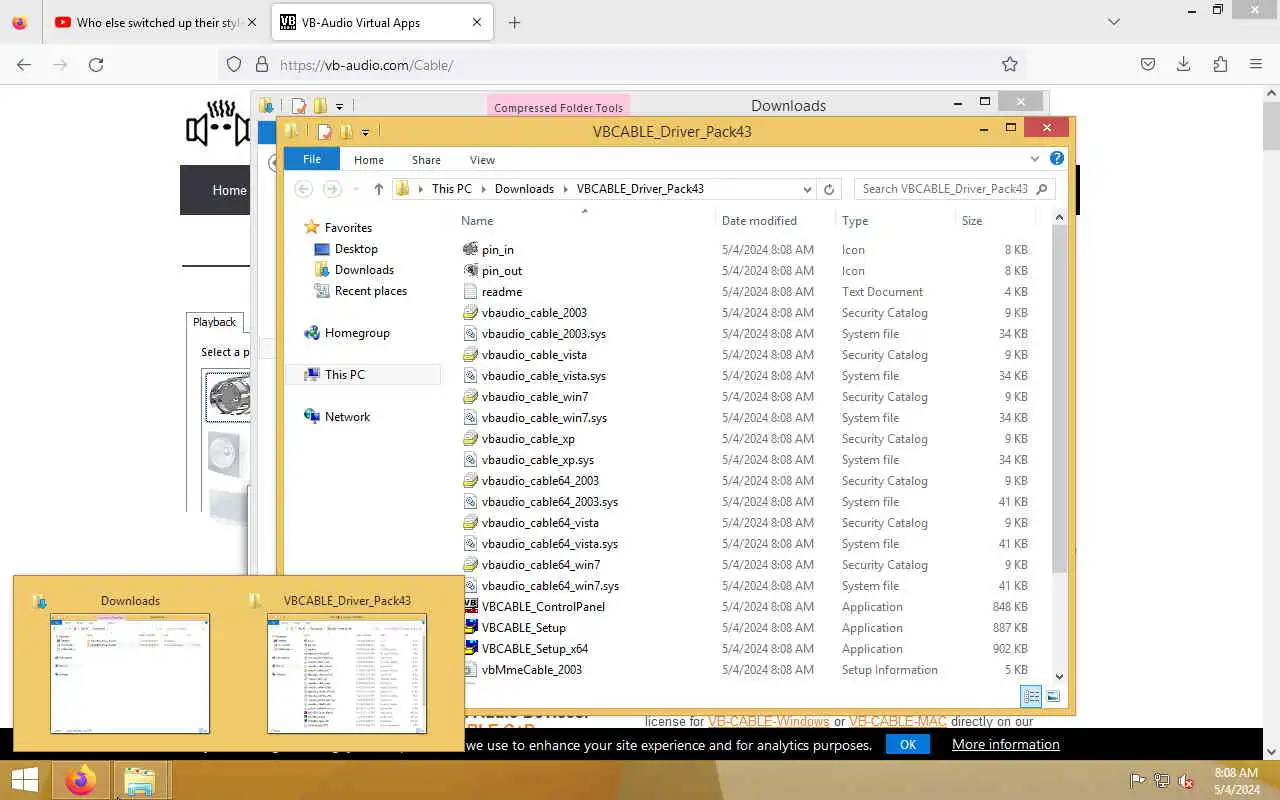Sort by Date modified column

click(x=775, y=220)
